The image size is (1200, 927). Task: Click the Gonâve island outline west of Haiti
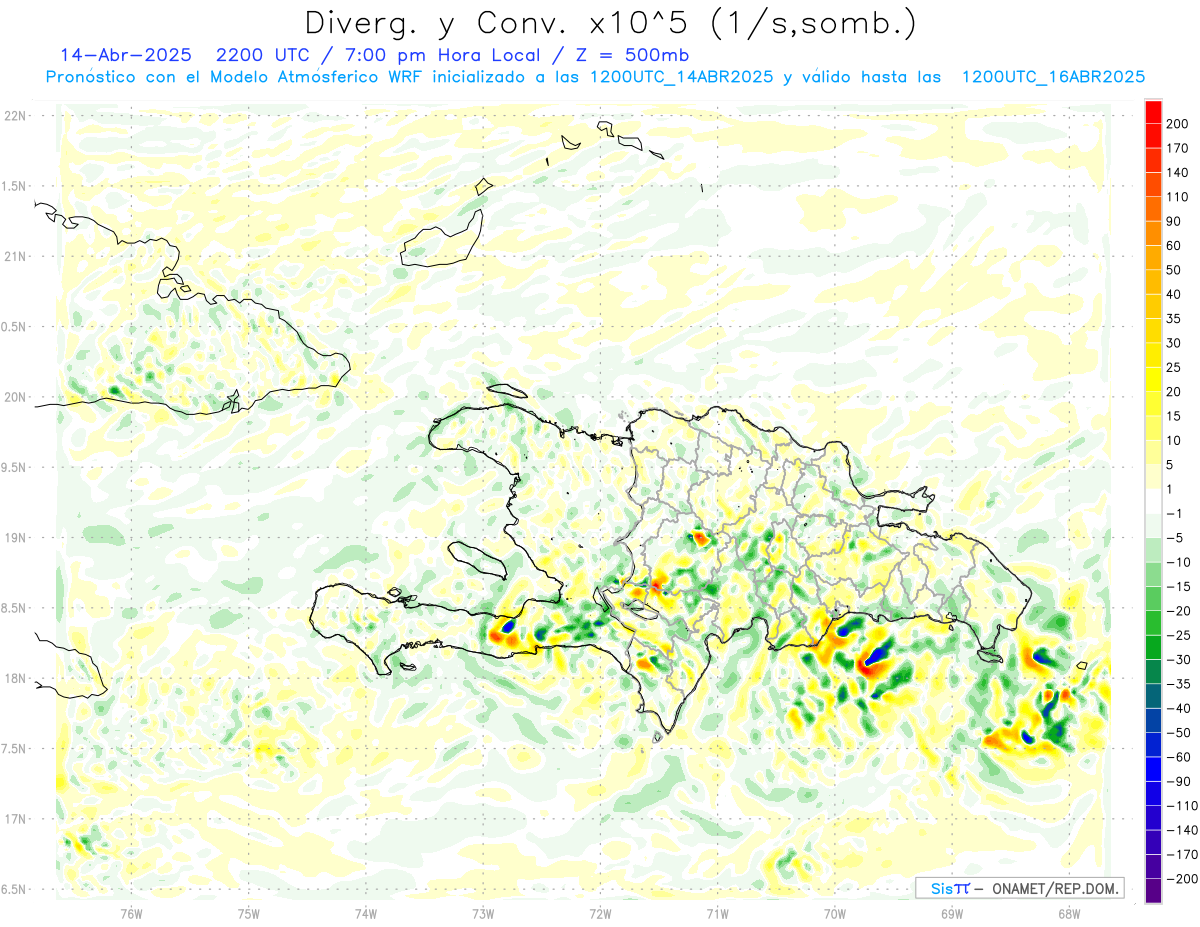pos(477,560)
